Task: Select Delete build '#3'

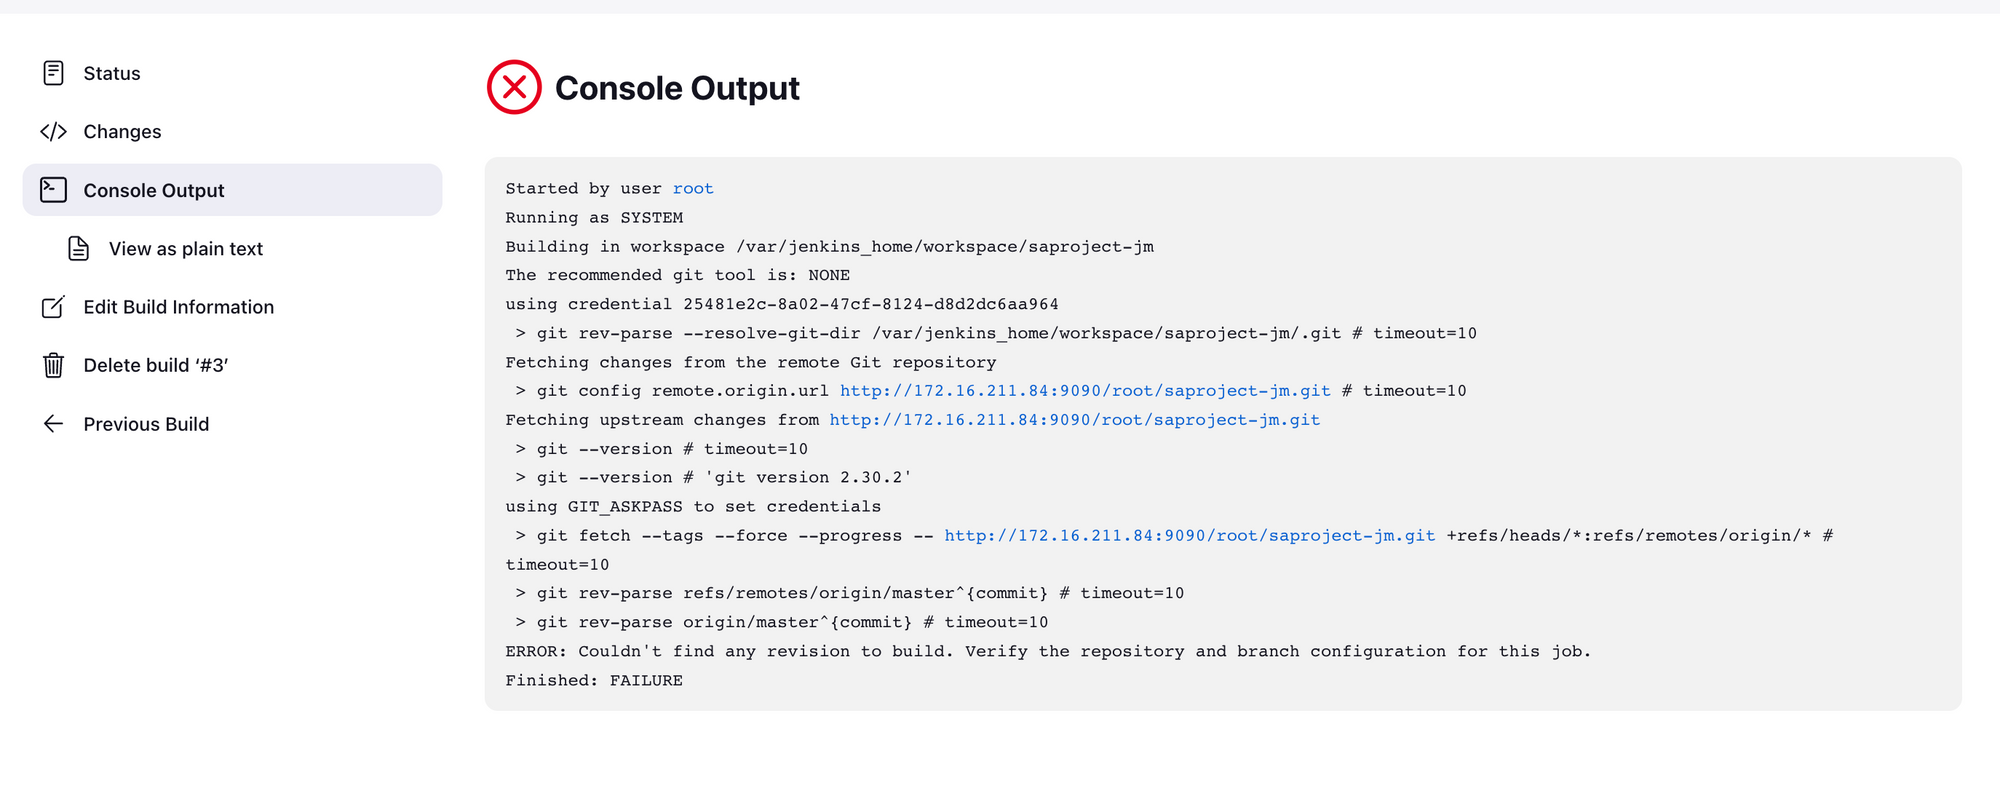Action: point(156,366)
